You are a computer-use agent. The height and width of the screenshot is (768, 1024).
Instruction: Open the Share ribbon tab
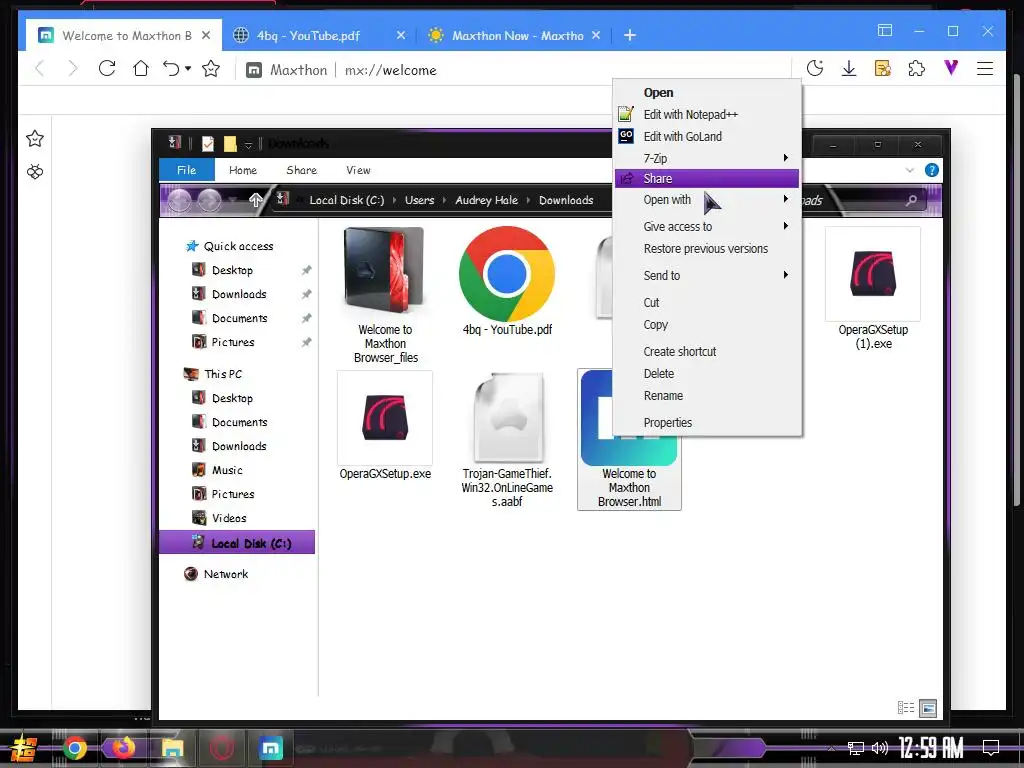[x=302, y=170]
